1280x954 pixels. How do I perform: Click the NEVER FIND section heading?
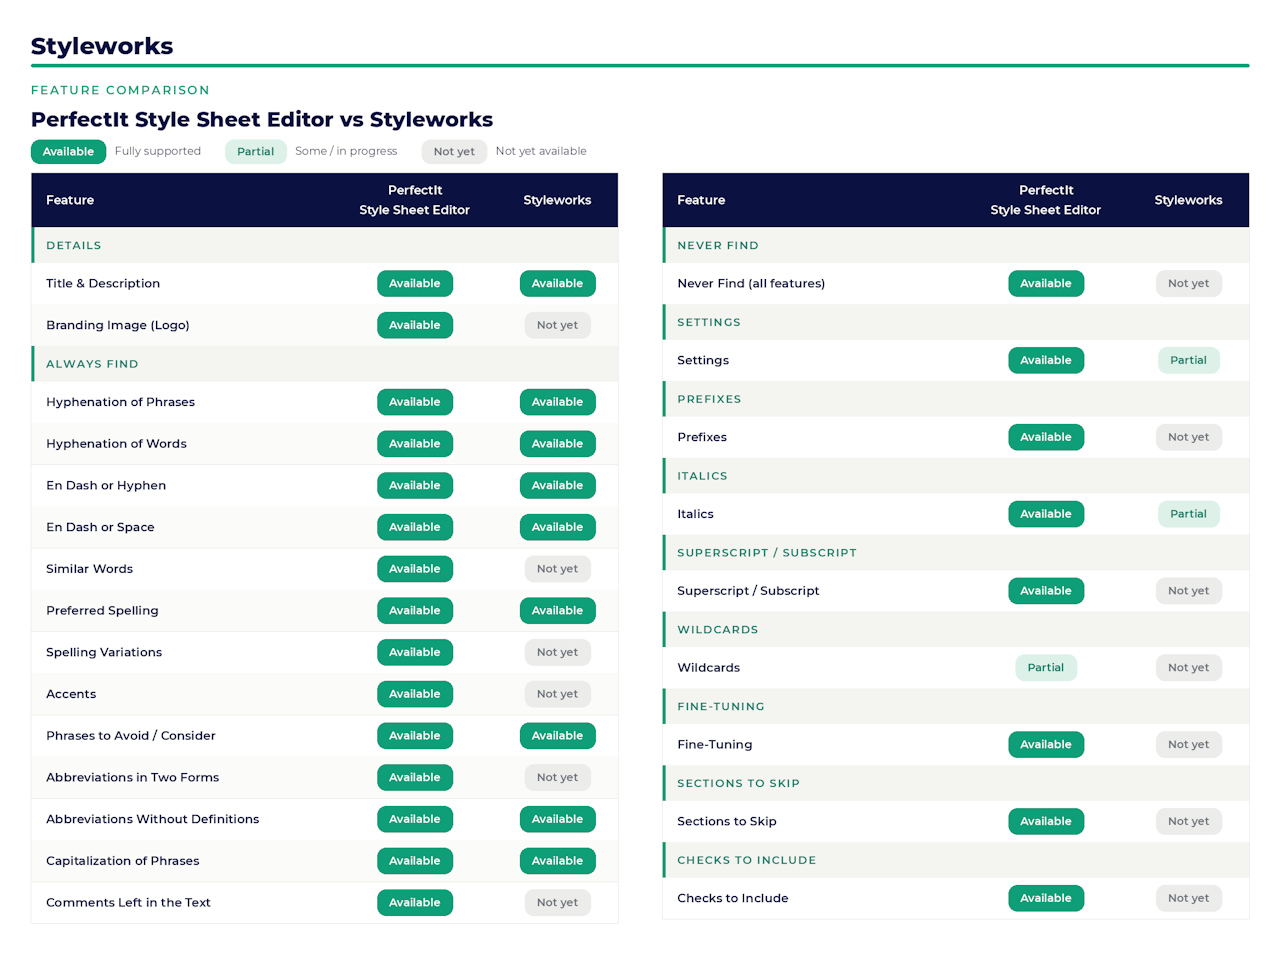pos(718,245)
